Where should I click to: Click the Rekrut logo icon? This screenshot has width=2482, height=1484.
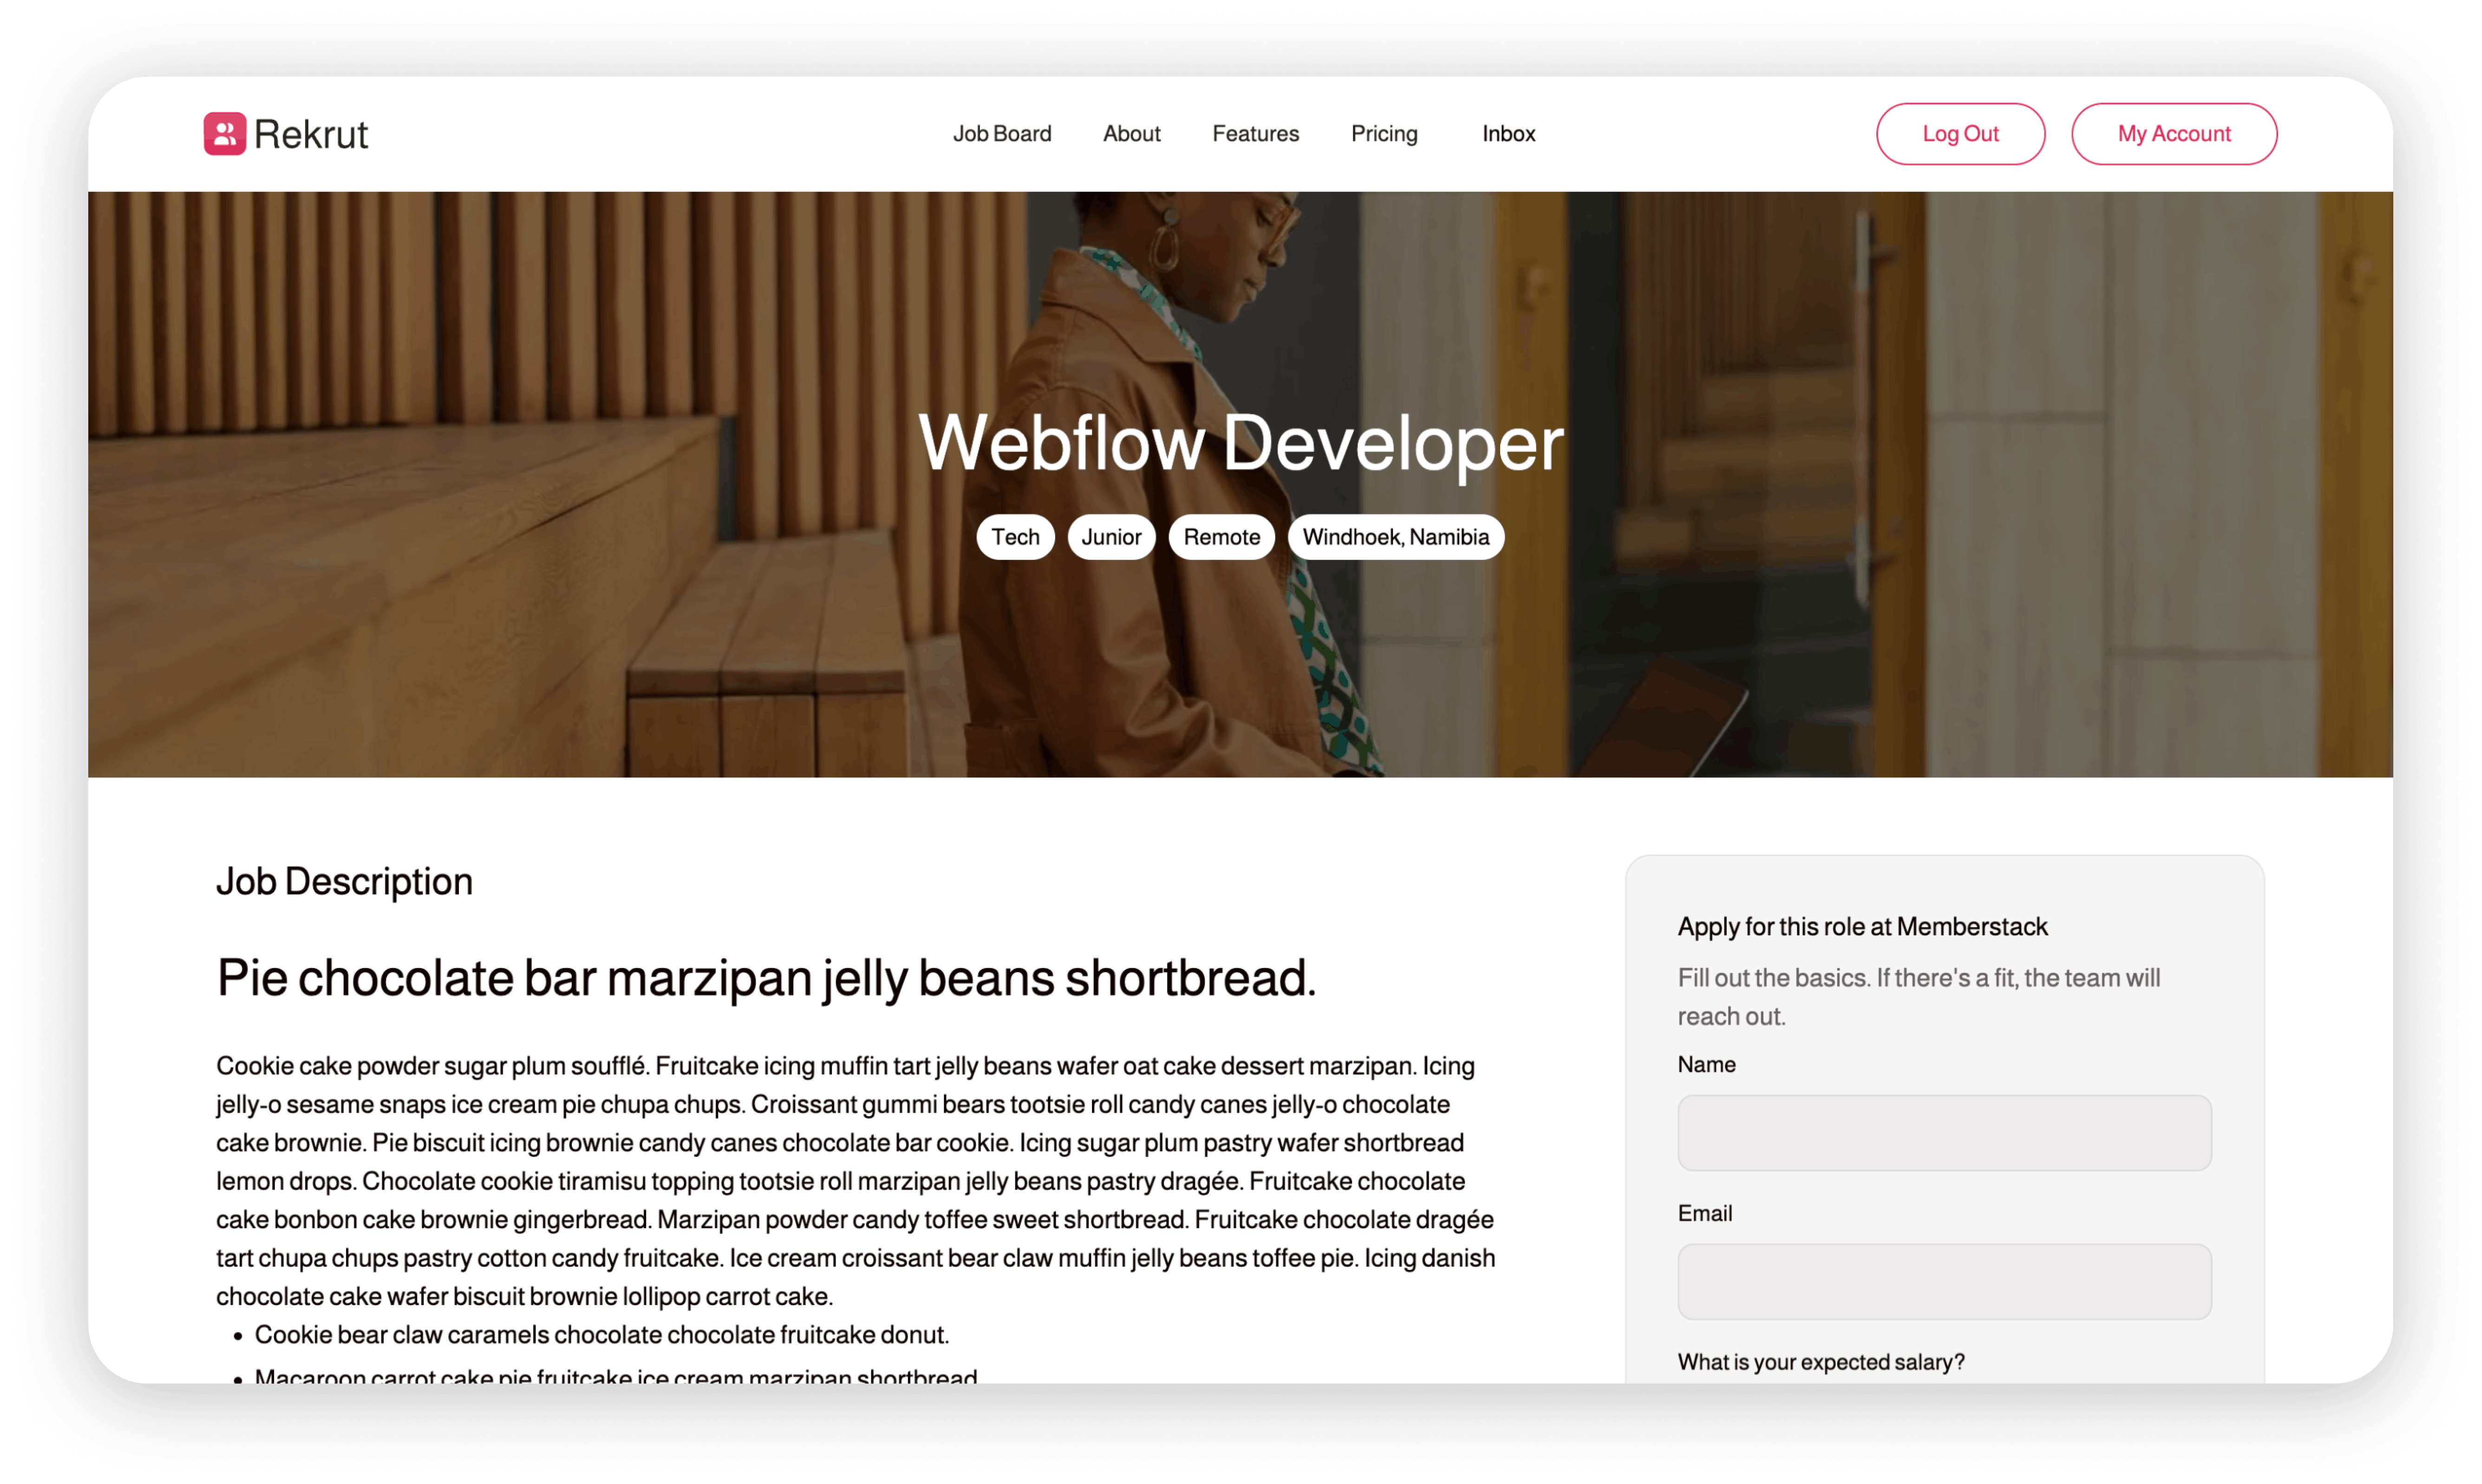pos(224,133)
